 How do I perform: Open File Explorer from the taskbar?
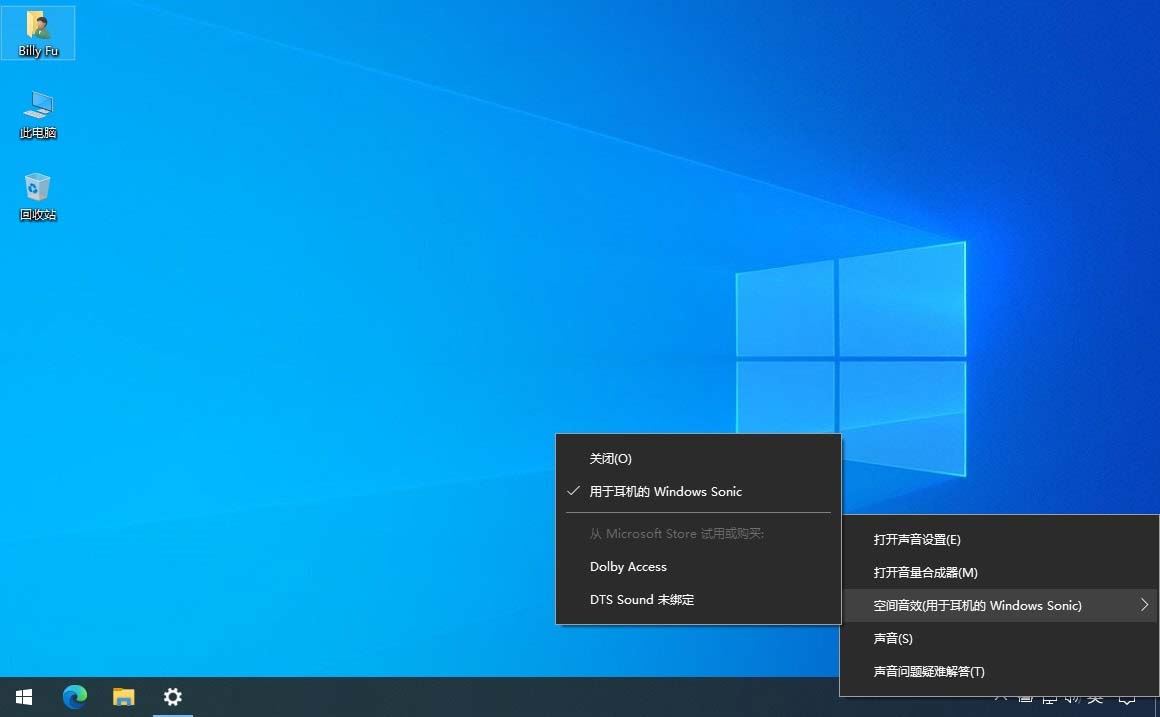click(123, 697)
